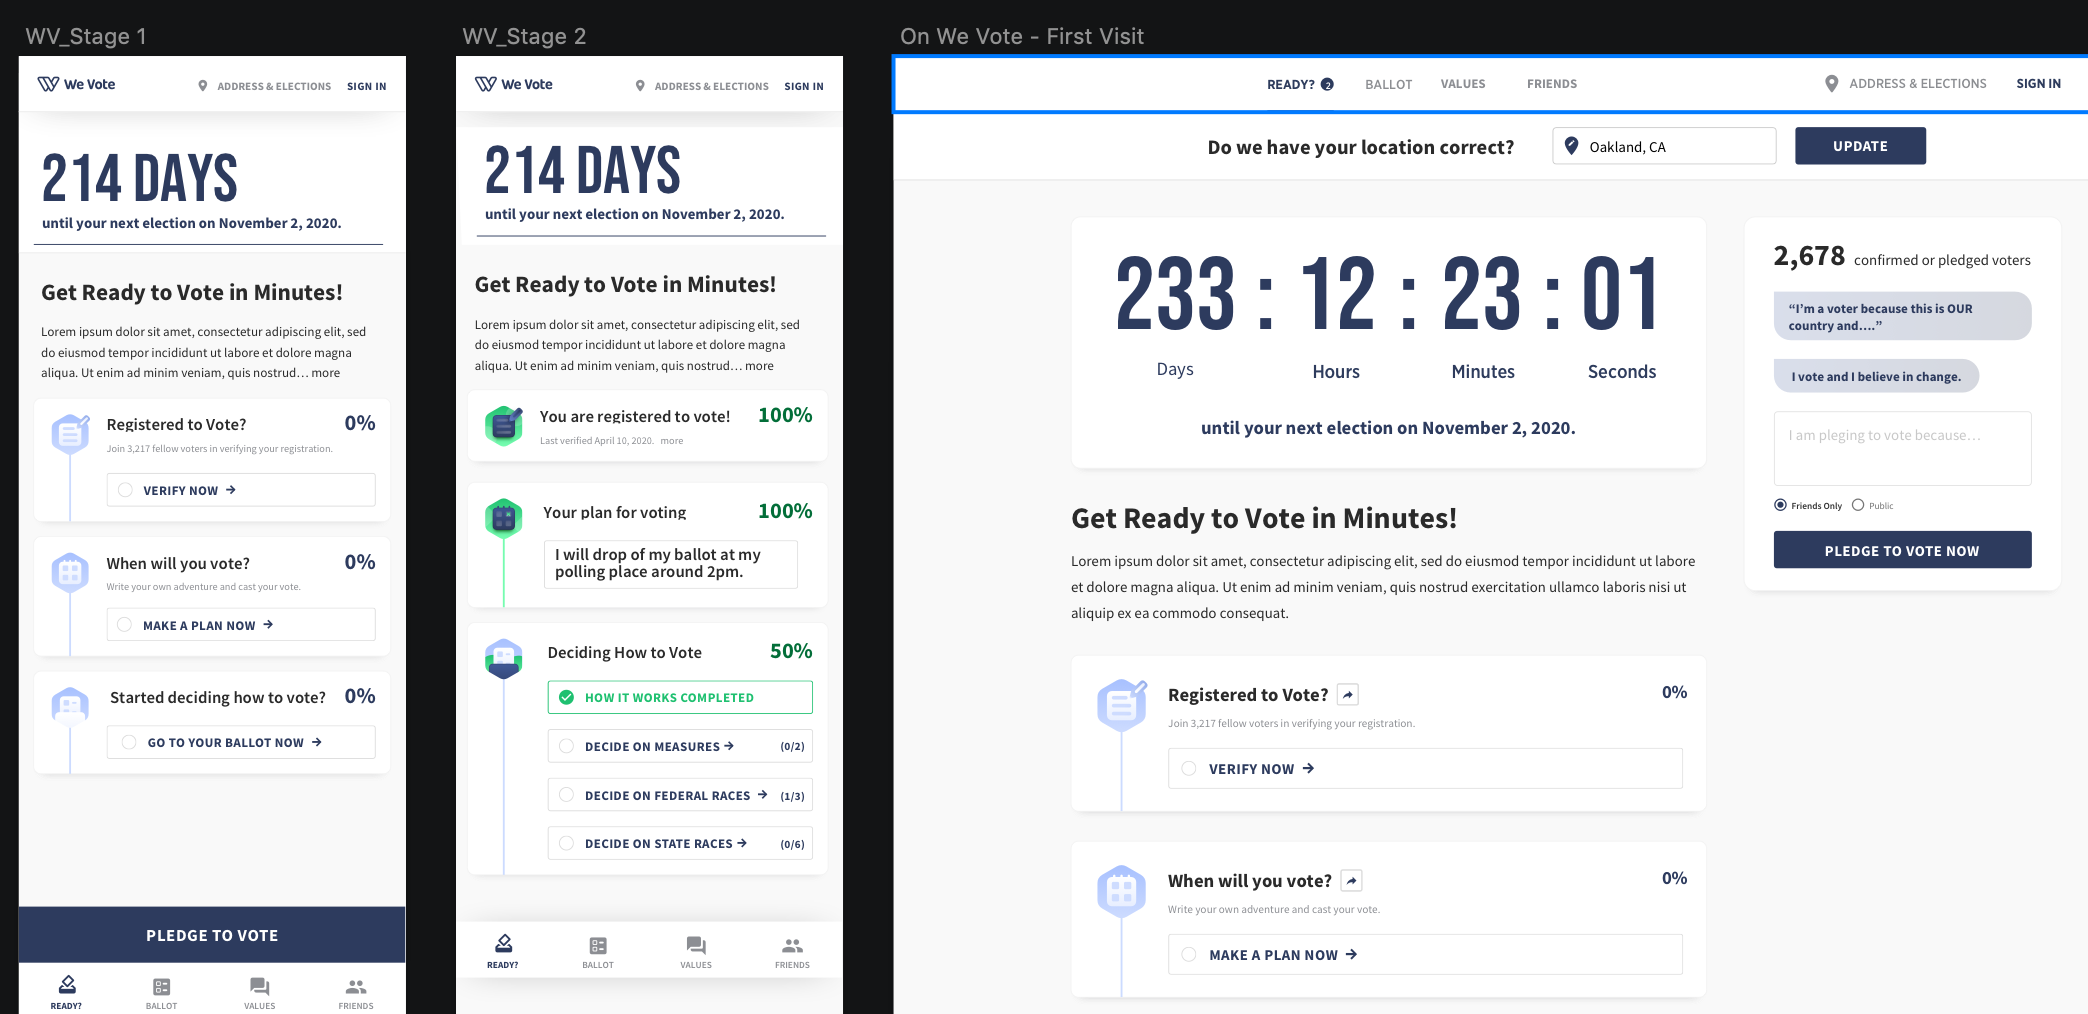Select the Public radio button

1859,505
